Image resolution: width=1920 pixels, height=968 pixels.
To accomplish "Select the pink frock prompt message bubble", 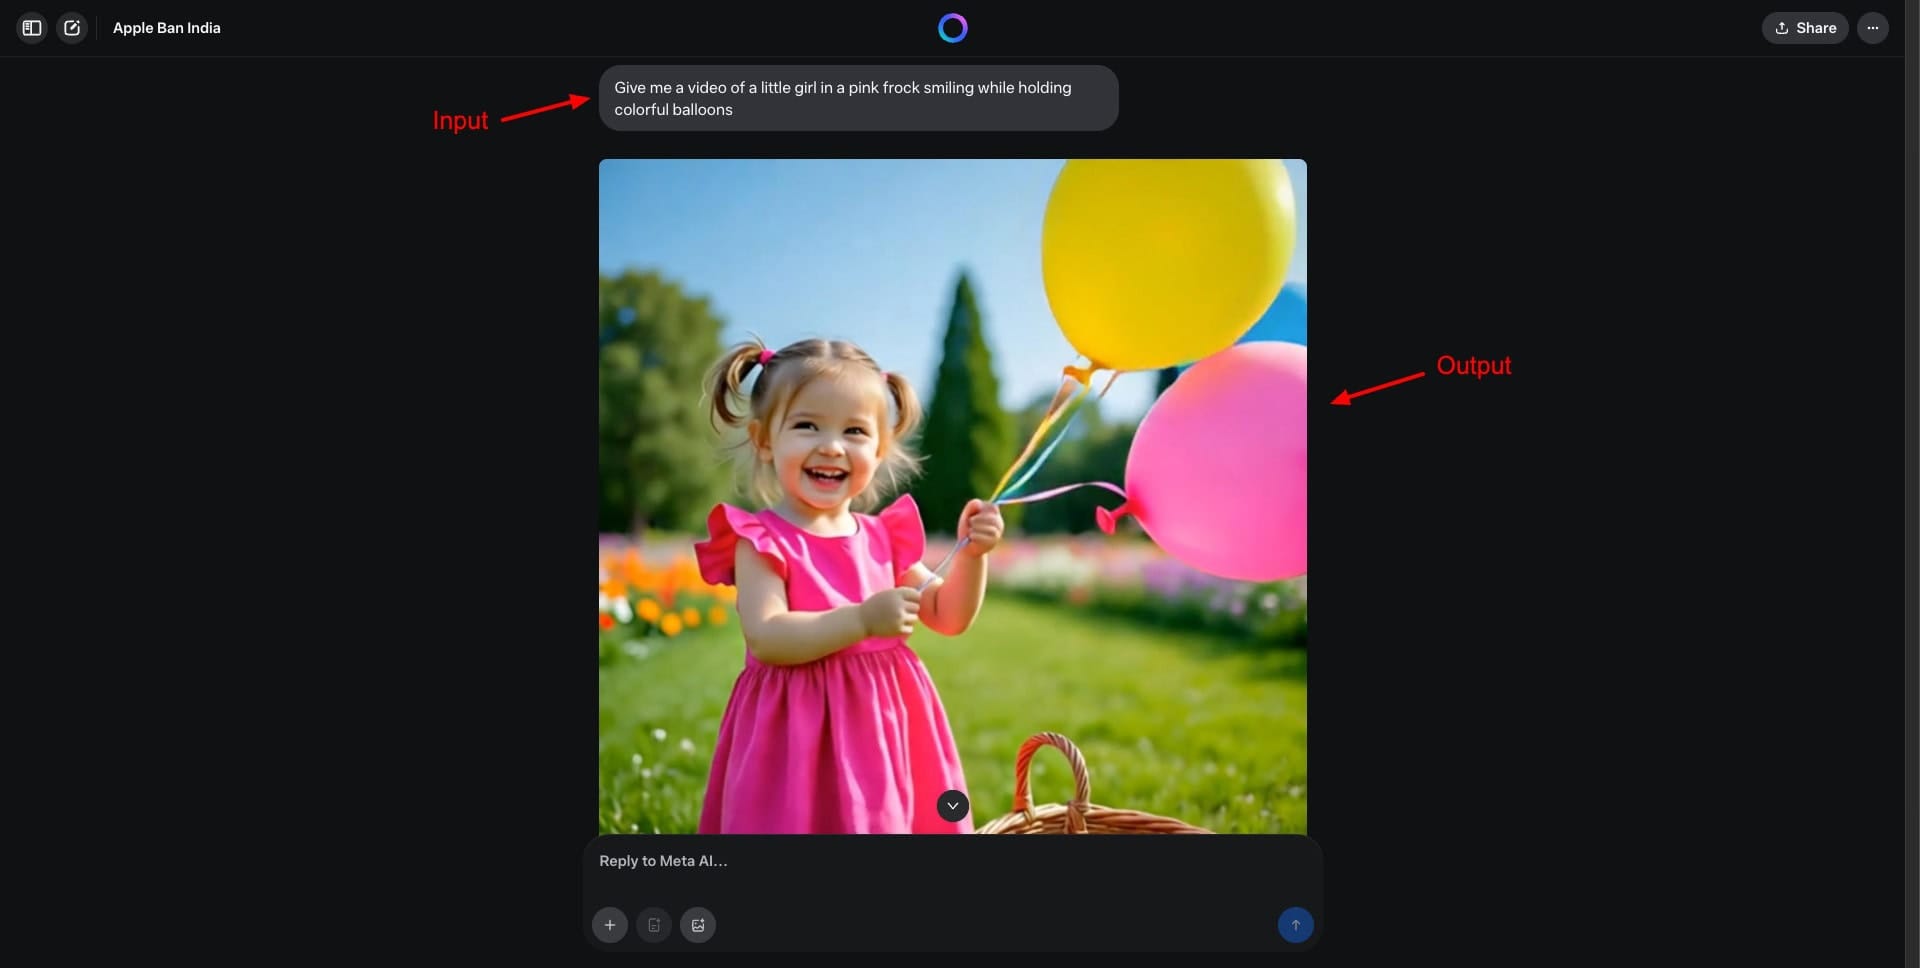I will (x=857, y=98).
